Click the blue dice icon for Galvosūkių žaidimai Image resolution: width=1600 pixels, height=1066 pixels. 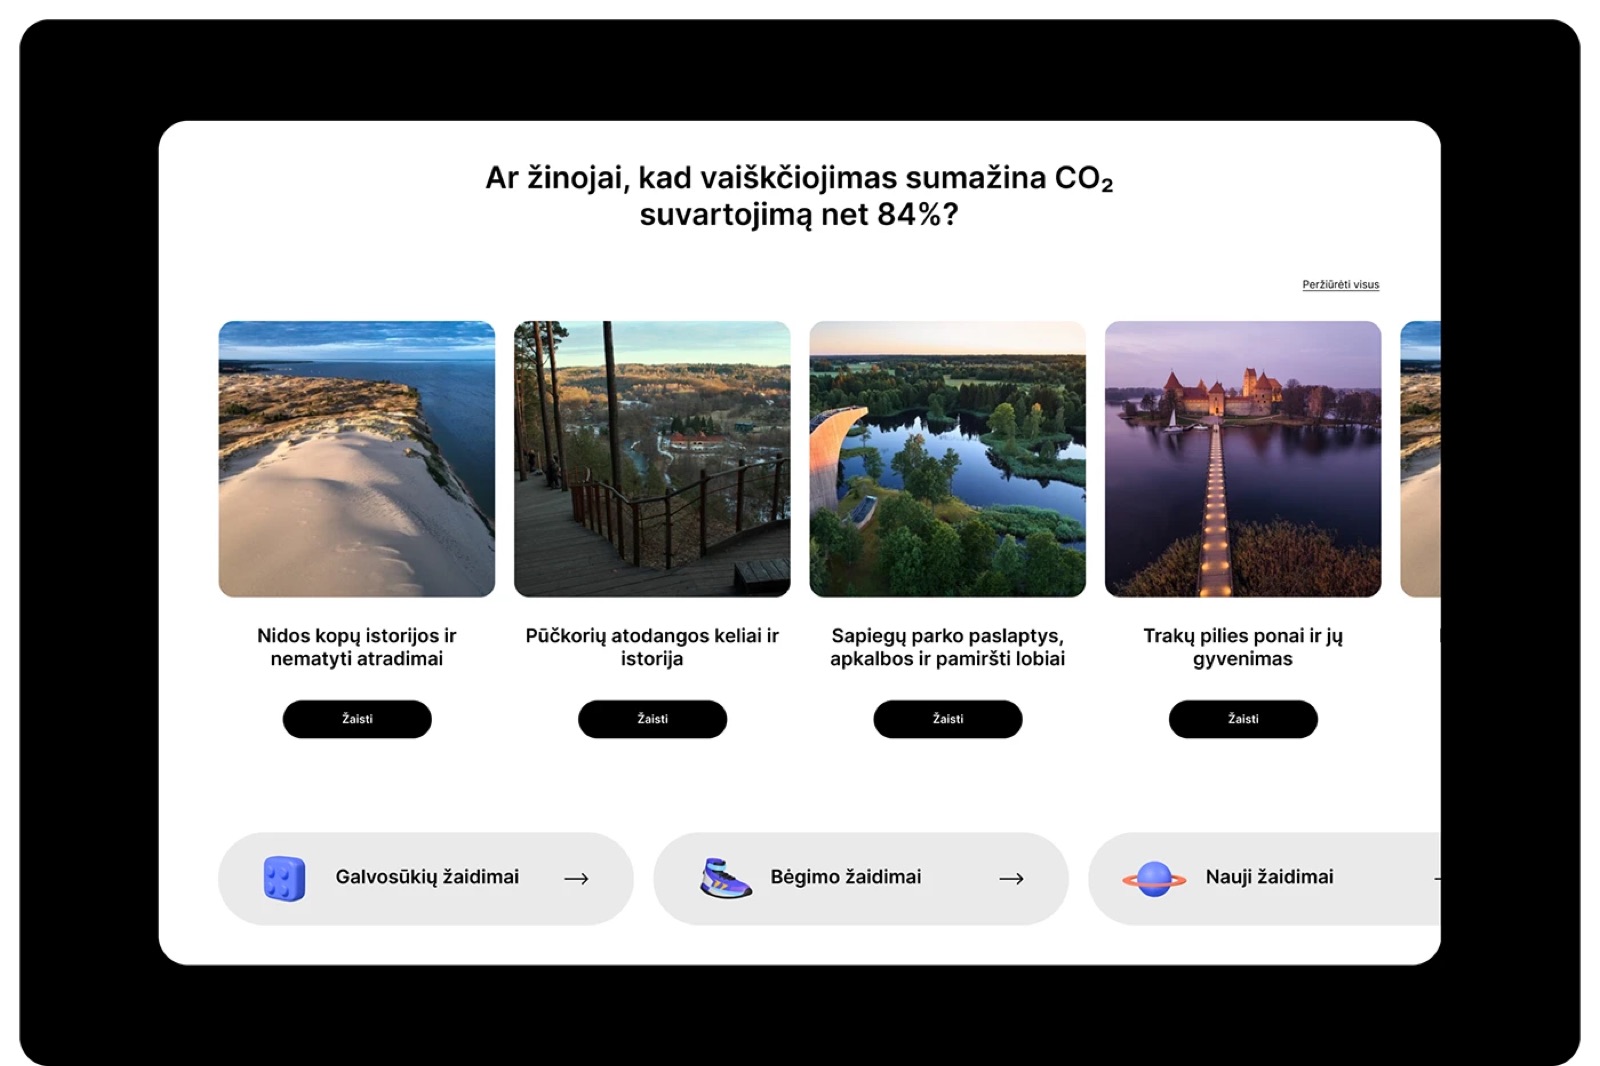coord(284,879)
